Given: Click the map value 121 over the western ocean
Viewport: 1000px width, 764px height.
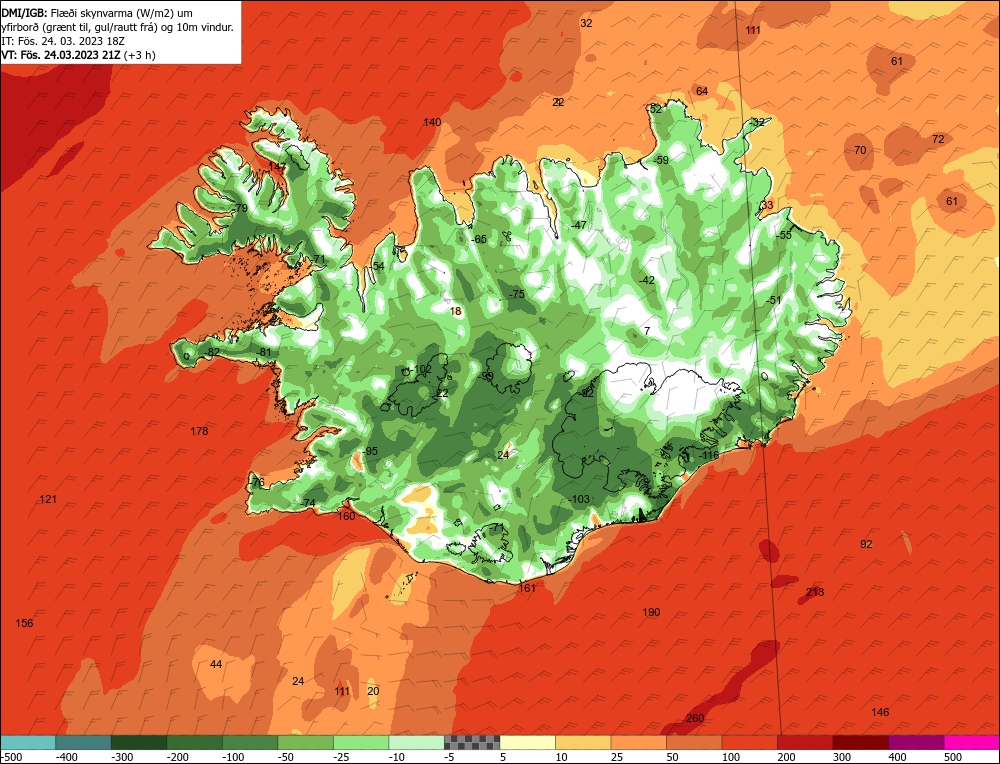Looking at the screenshot, I should coord(48,499).
